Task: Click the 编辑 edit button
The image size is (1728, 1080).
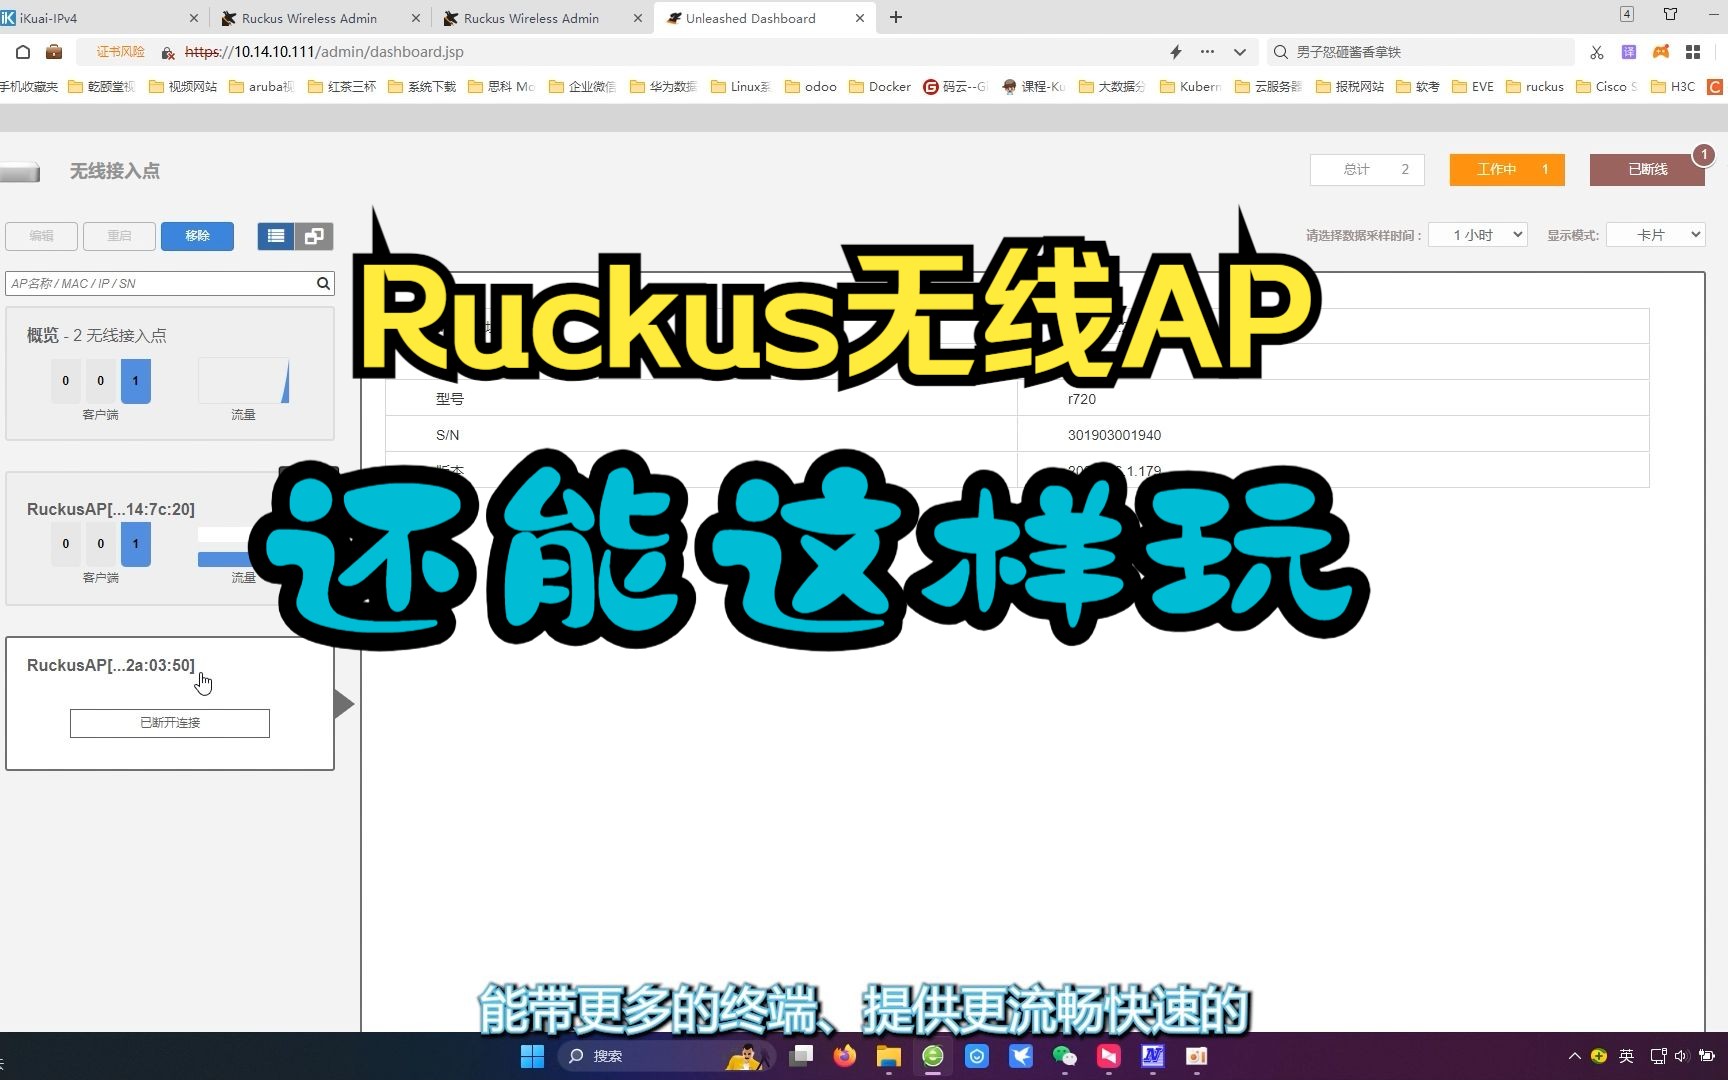Action: pyautogui.click(x=42, y=236)
